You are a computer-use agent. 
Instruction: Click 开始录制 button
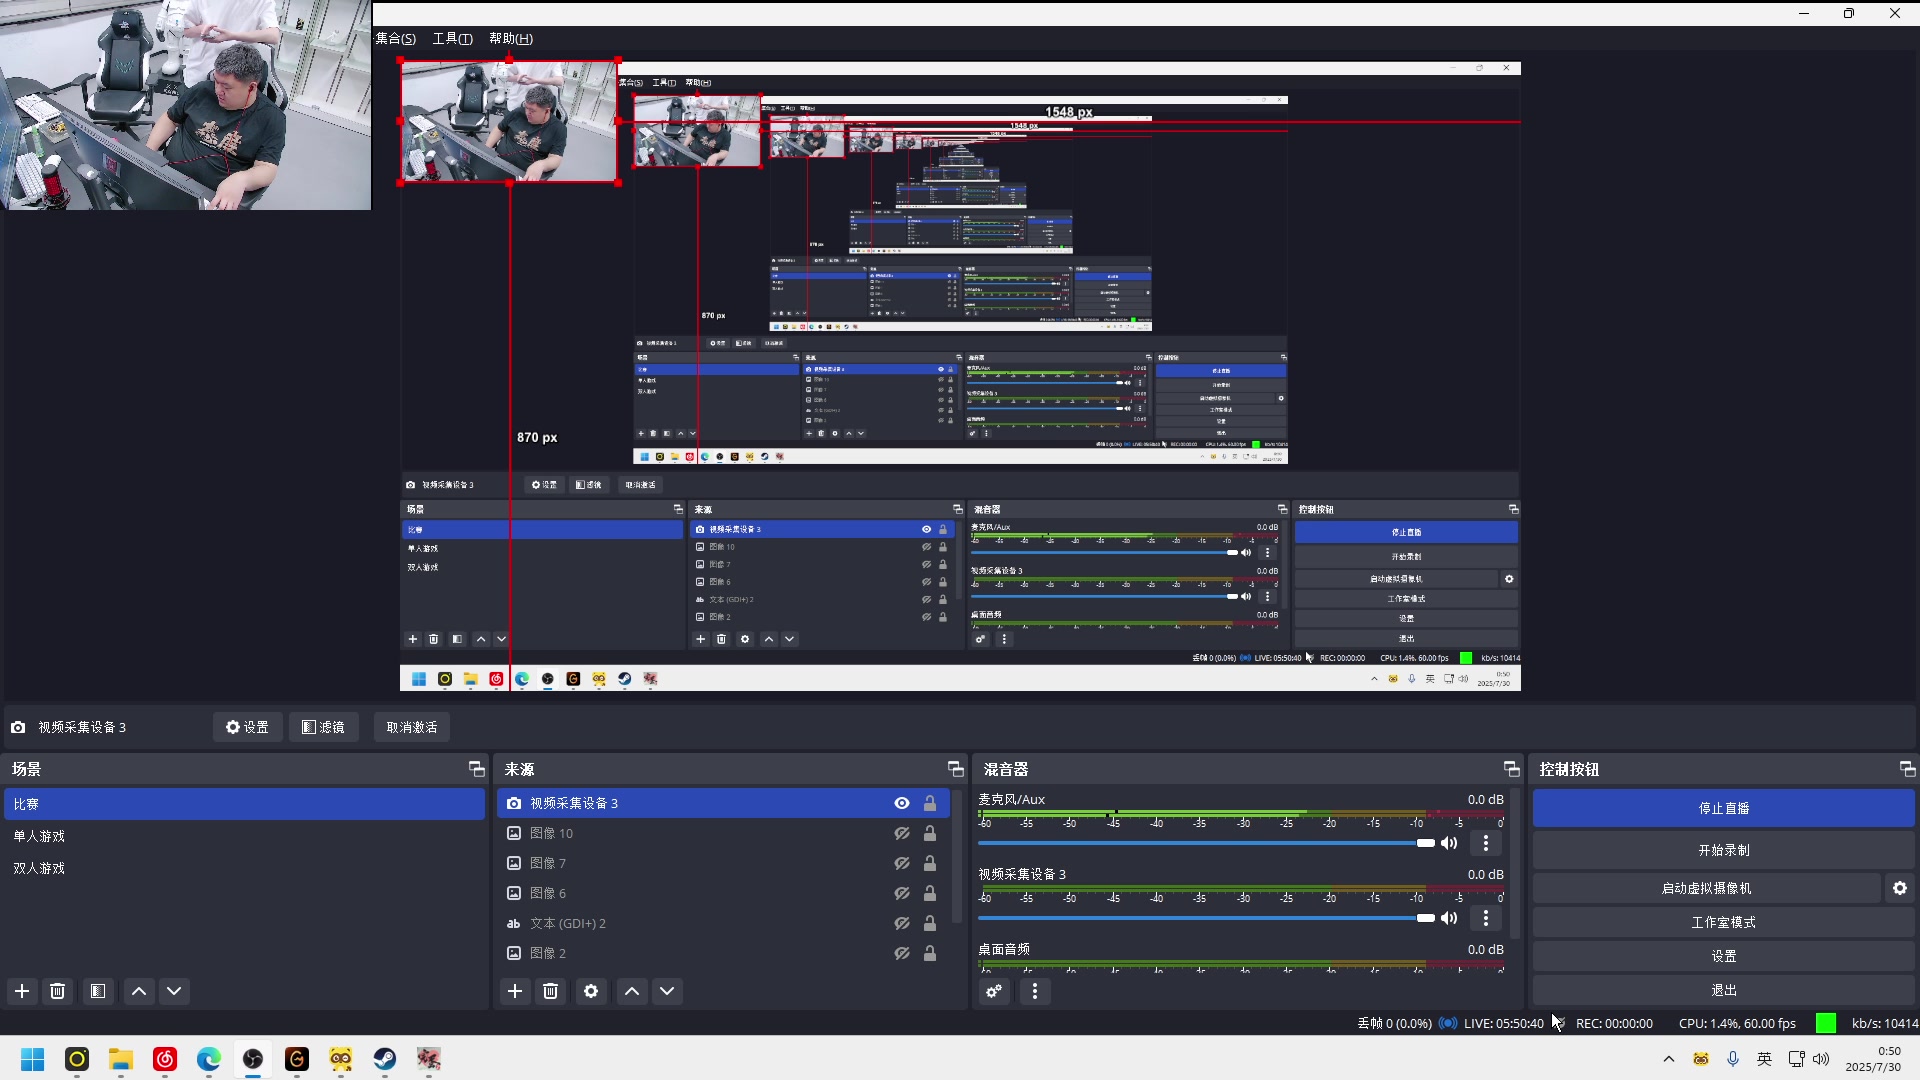click(x=1724, y=850)
